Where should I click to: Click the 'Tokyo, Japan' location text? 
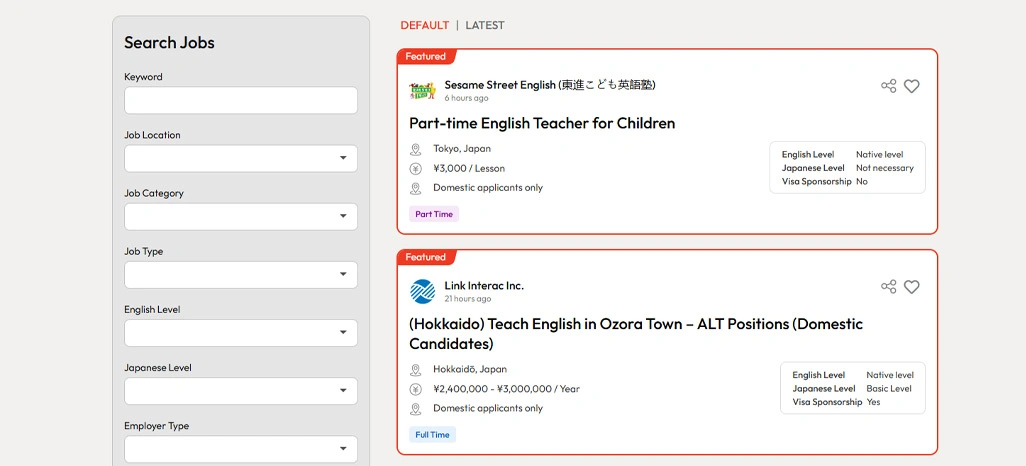tap(462, 149)
